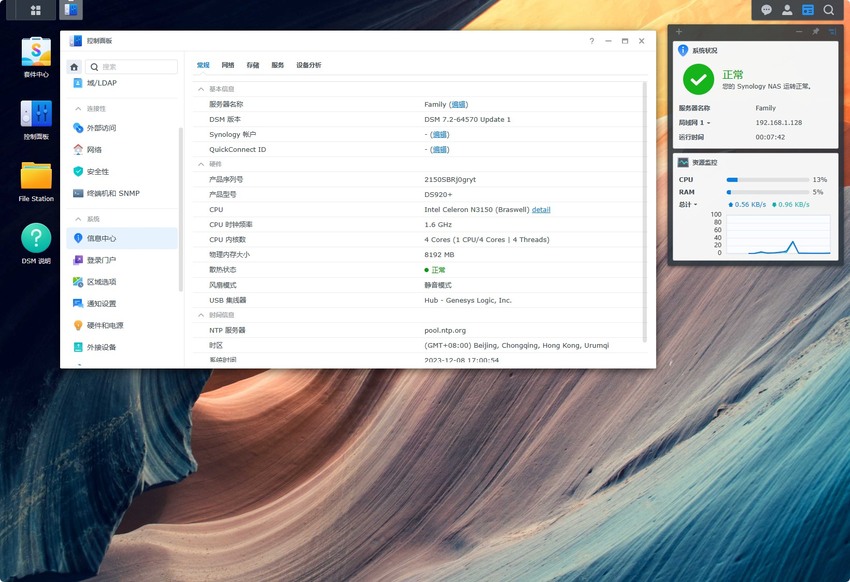Open 终端机和 SNMP in sidebar

[x=121, y=193]
